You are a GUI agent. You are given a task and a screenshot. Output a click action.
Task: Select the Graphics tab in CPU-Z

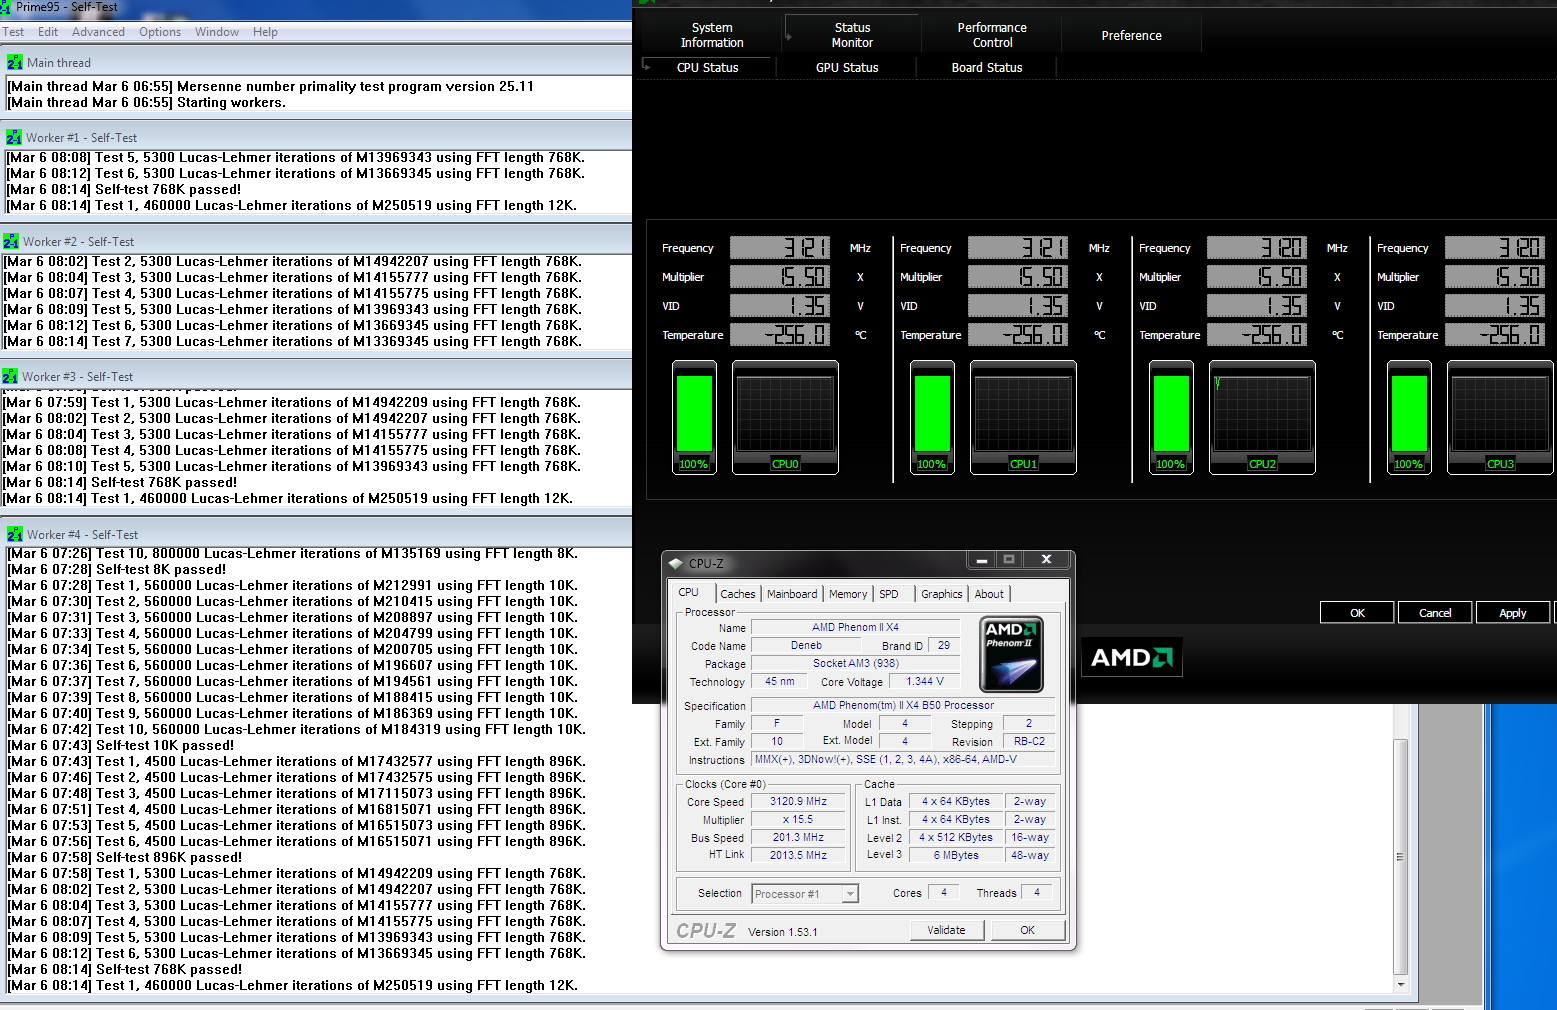coord(942,594)
